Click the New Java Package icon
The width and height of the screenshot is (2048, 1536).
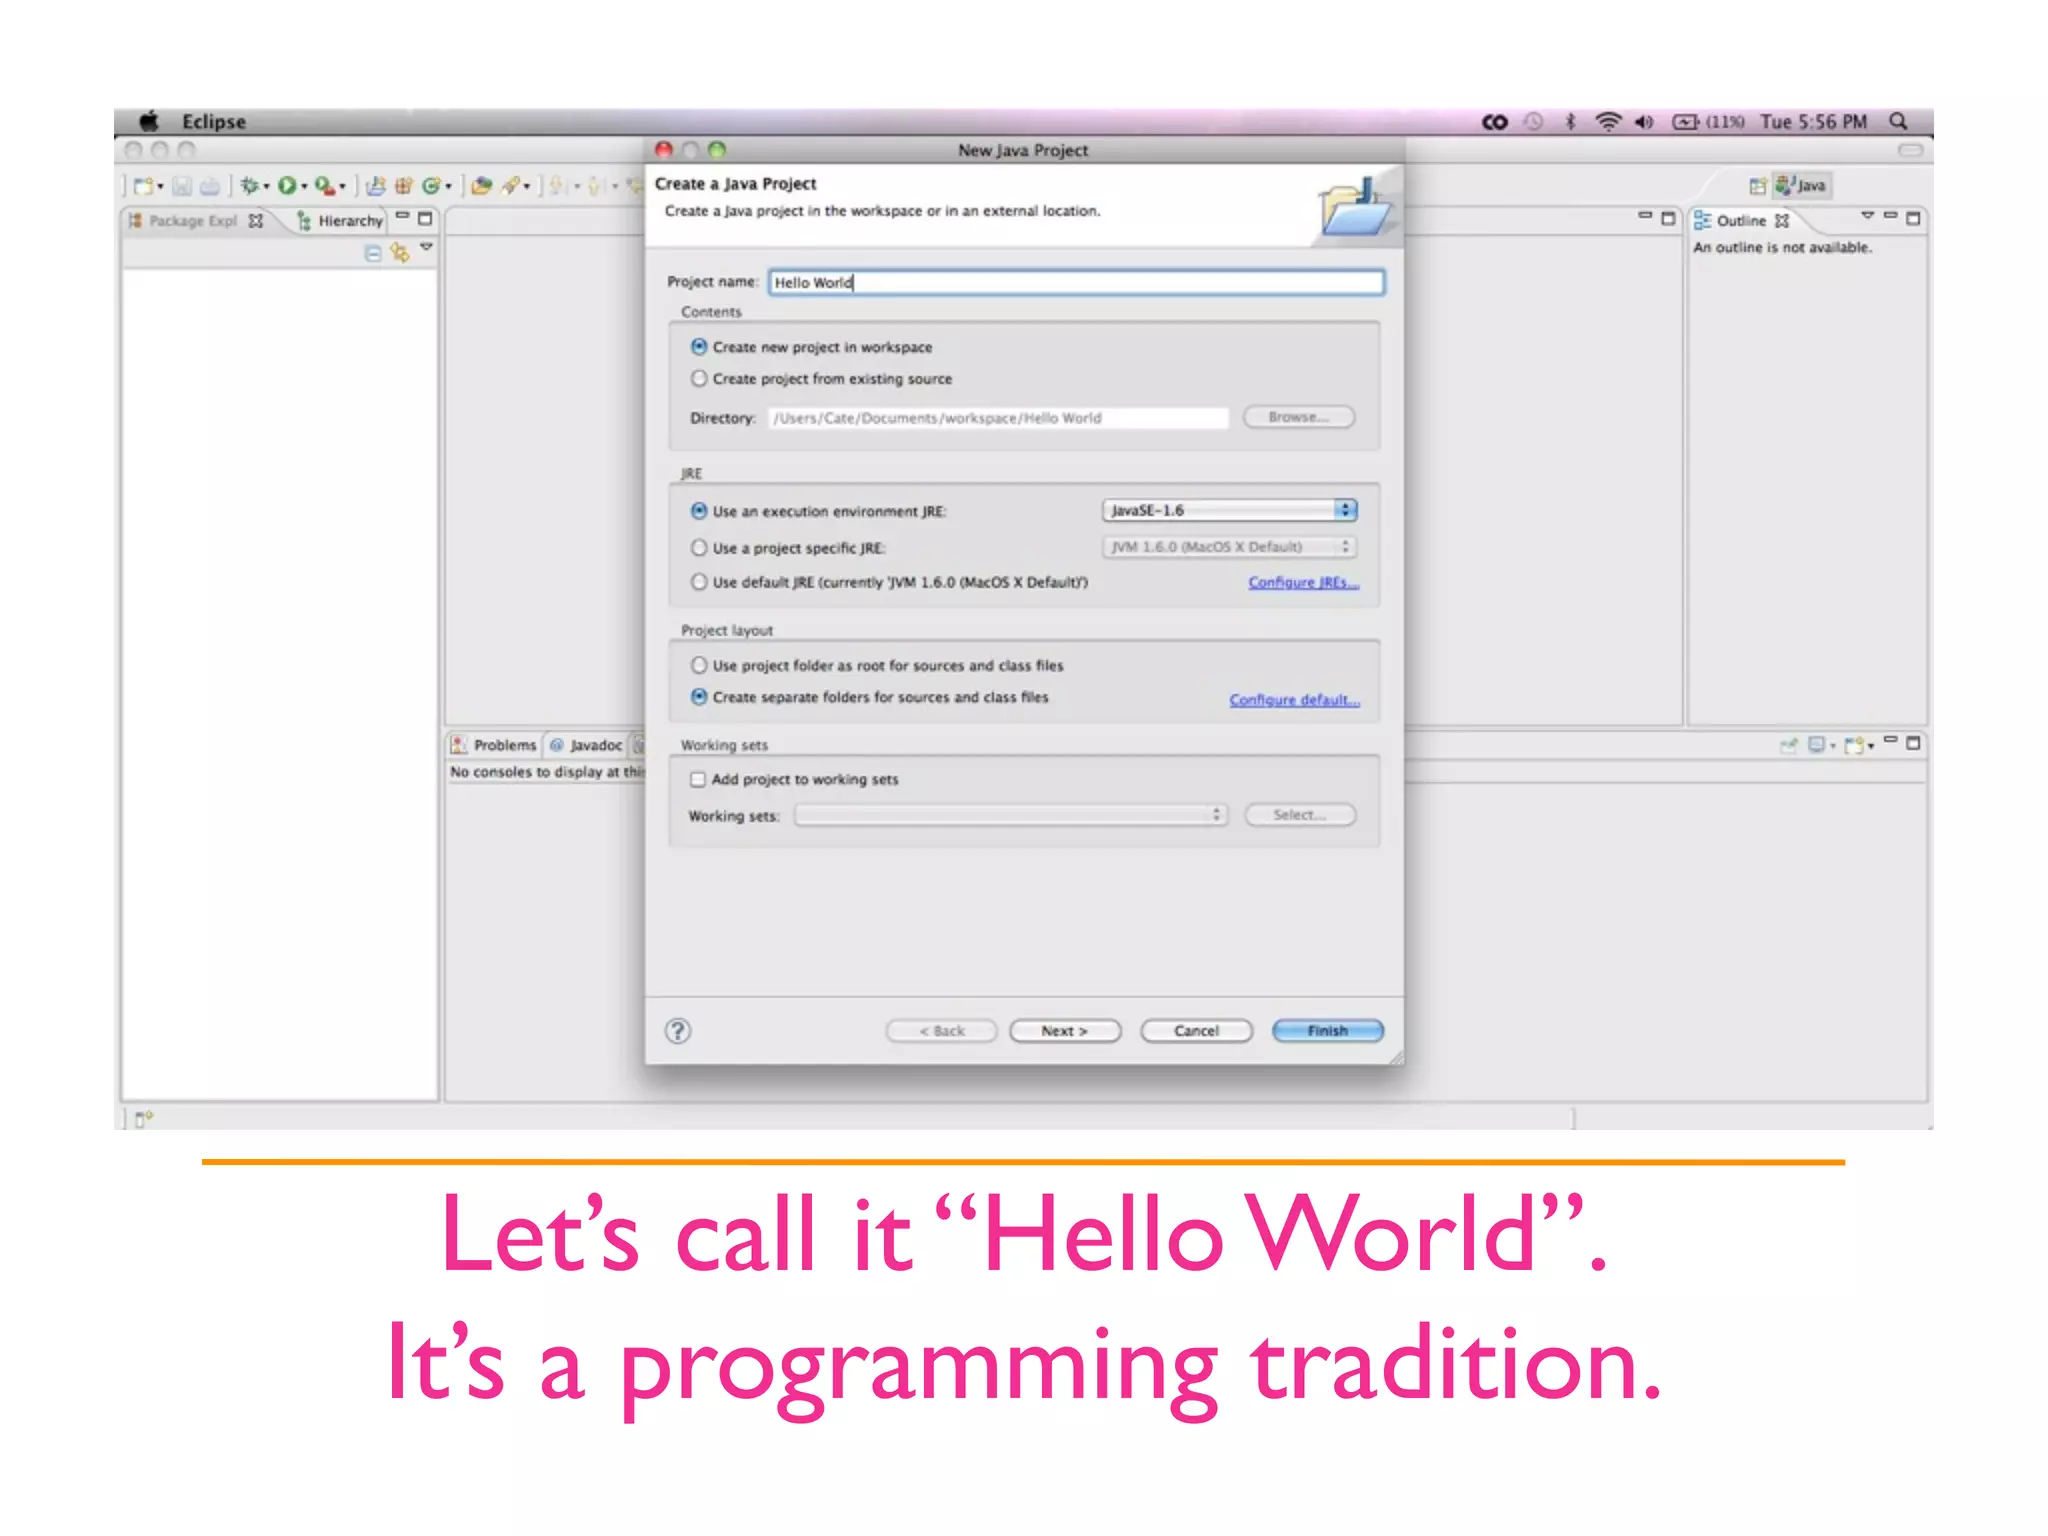click(404, 186)
